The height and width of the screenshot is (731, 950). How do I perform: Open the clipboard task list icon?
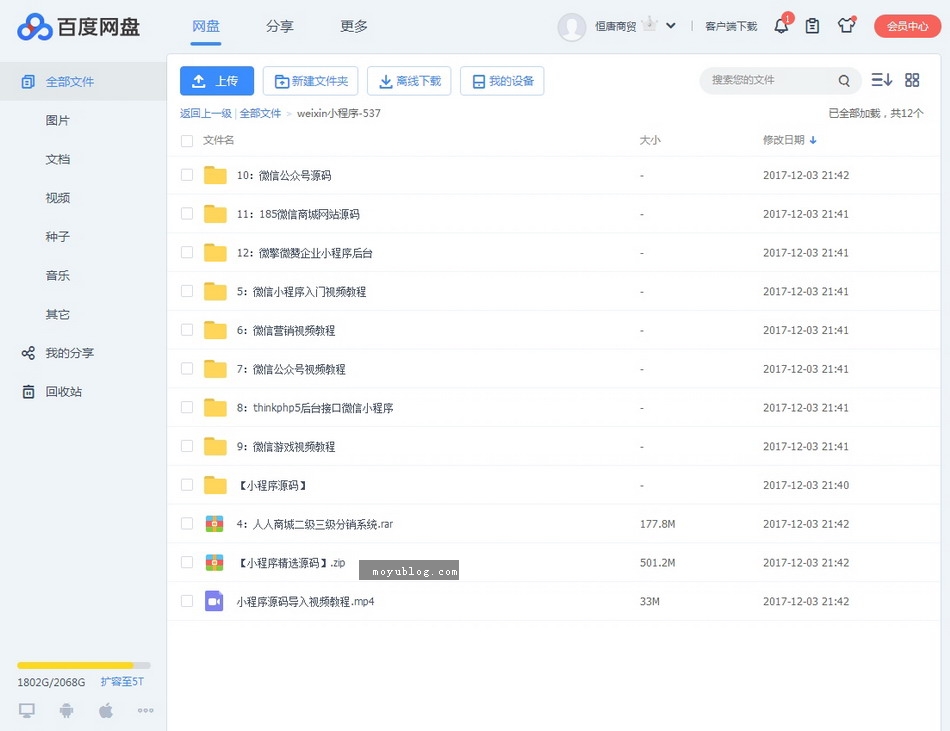pyautogui.click(x=812, y=26)
